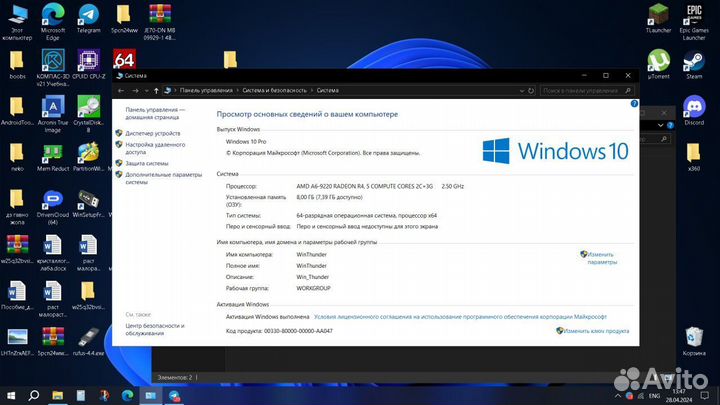Open the Microsoft license terms link
Image resolution: width=720 pixels, height=405 pixels.
(x=460, y=317)
